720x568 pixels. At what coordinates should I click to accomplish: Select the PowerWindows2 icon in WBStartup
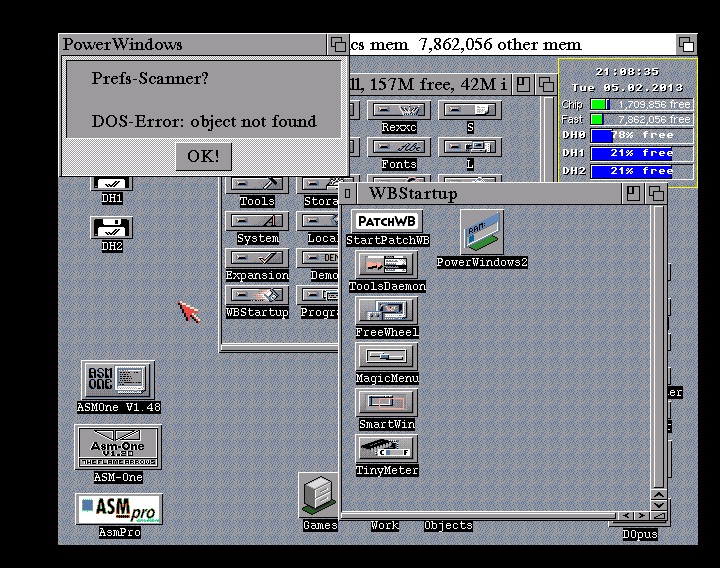point(481,233)
